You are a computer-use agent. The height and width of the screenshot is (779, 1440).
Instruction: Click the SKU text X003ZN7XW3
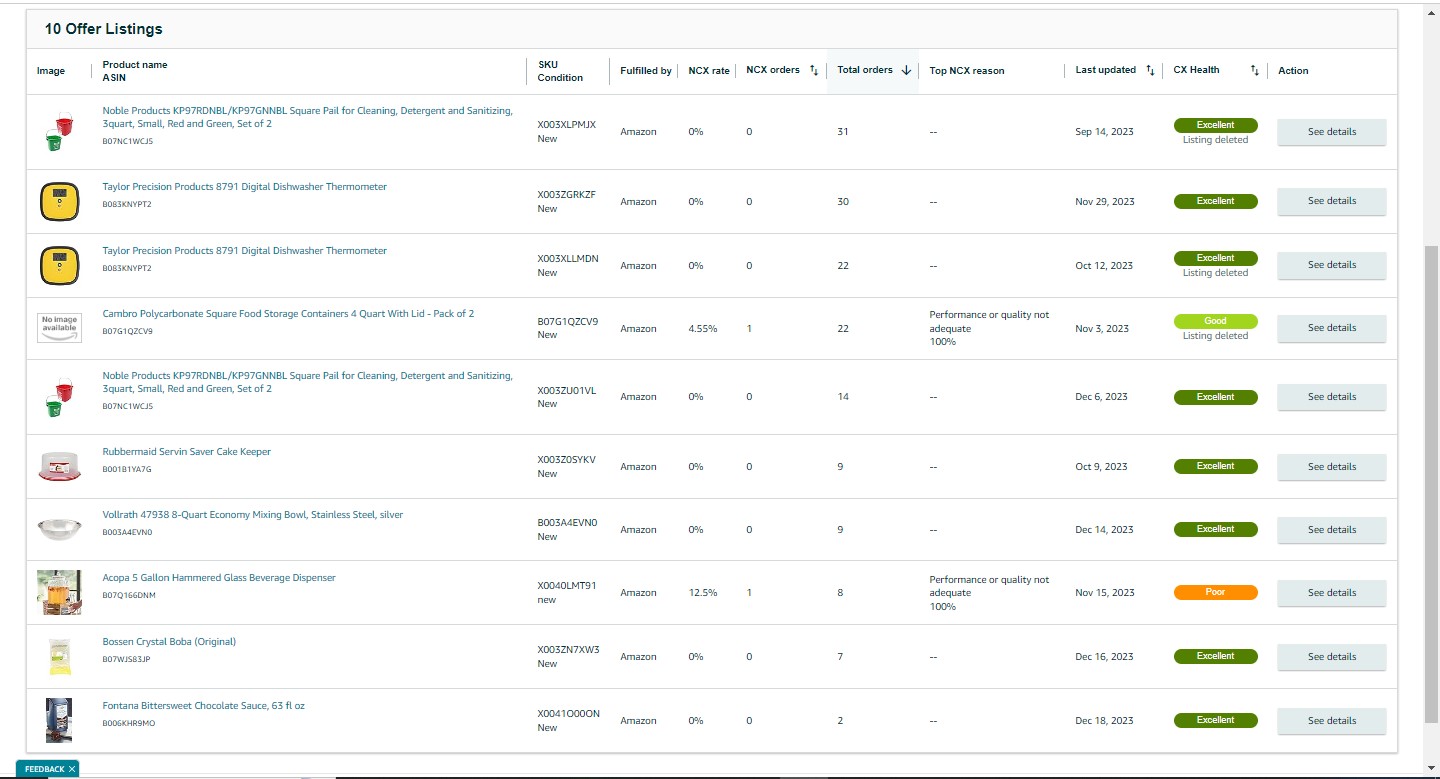click(x=568, y=650)
